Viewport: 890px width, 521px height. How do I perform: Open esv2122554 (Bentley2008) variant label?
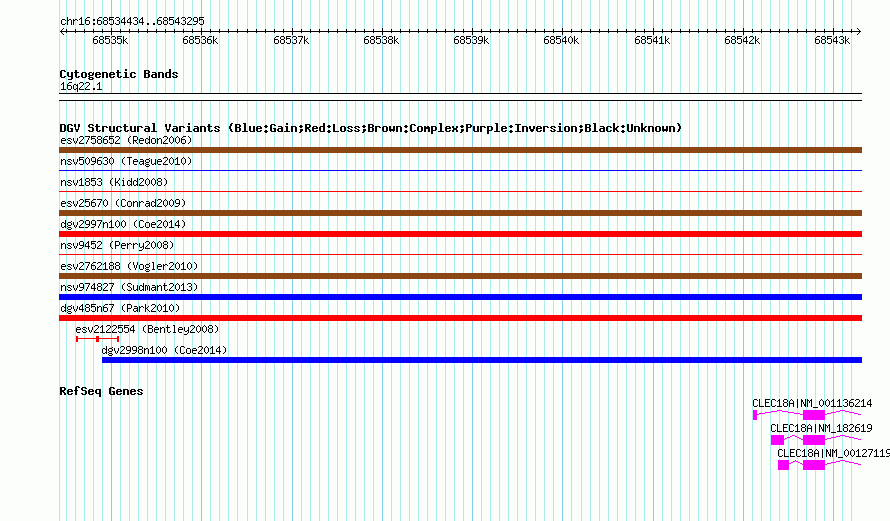(x=147, y=329)
